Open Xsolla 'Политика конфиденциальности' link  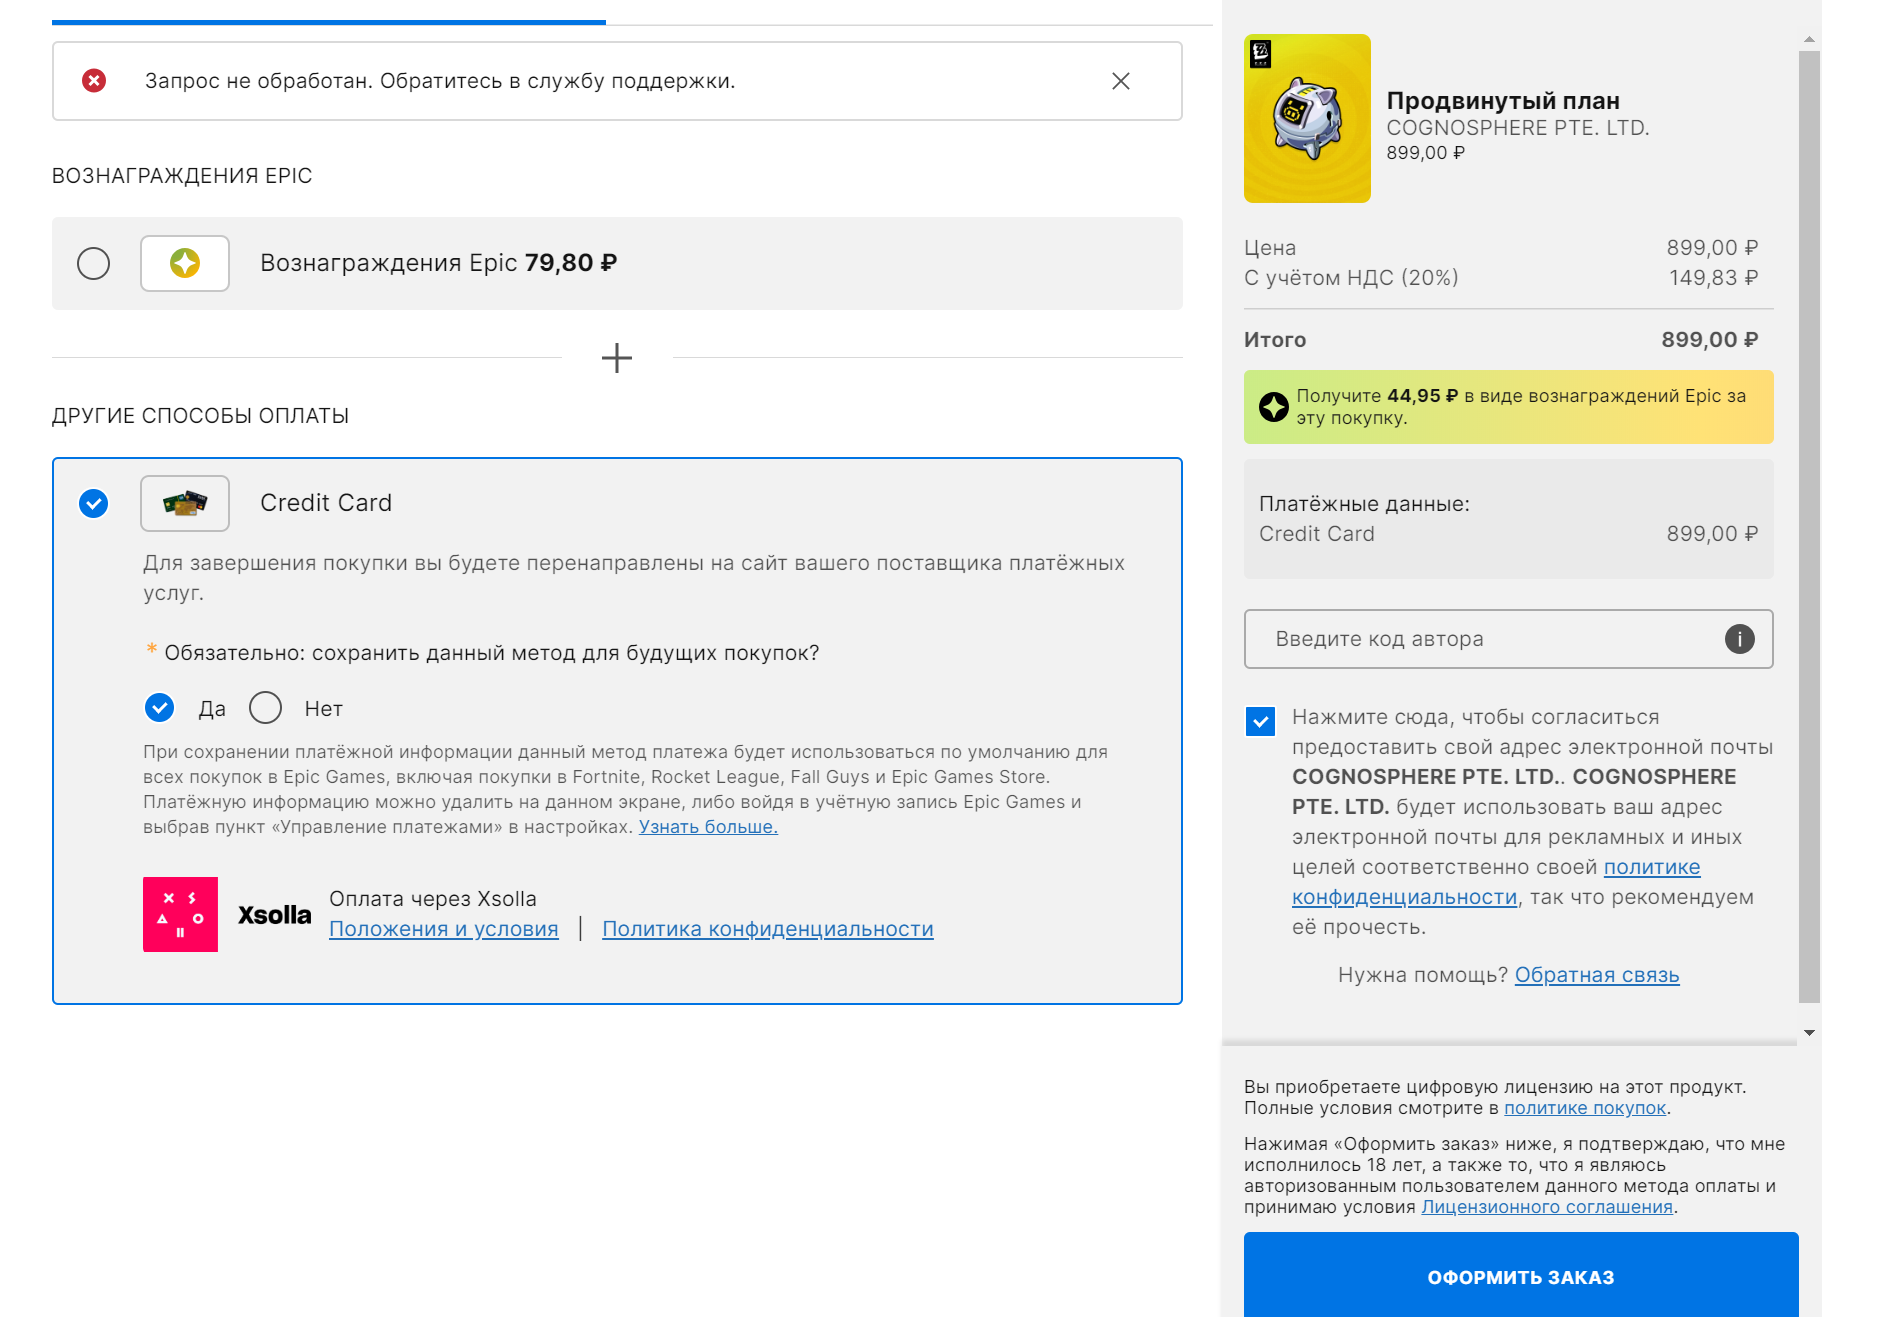click(768, 929)
